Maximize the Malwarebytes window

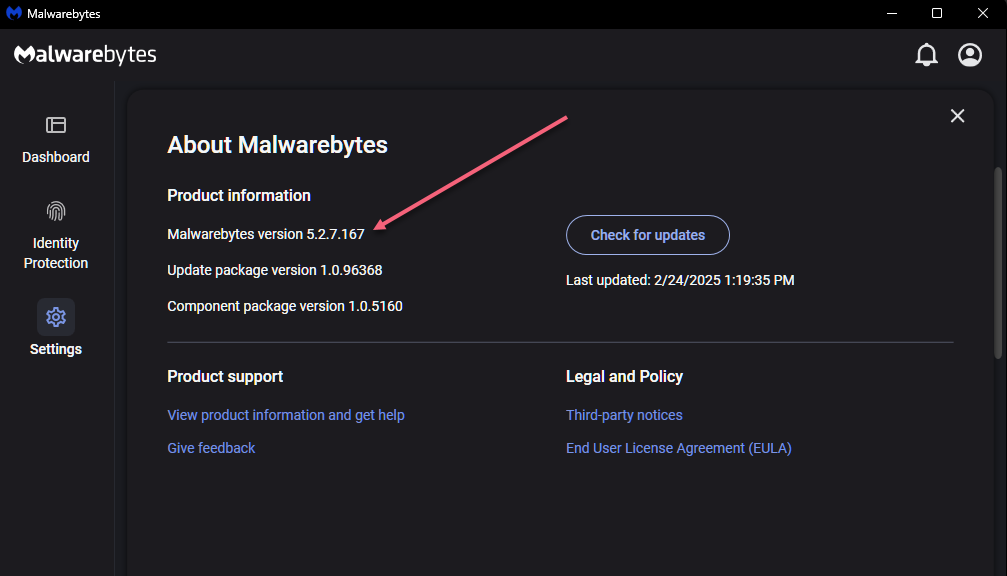tap(936, 13)
